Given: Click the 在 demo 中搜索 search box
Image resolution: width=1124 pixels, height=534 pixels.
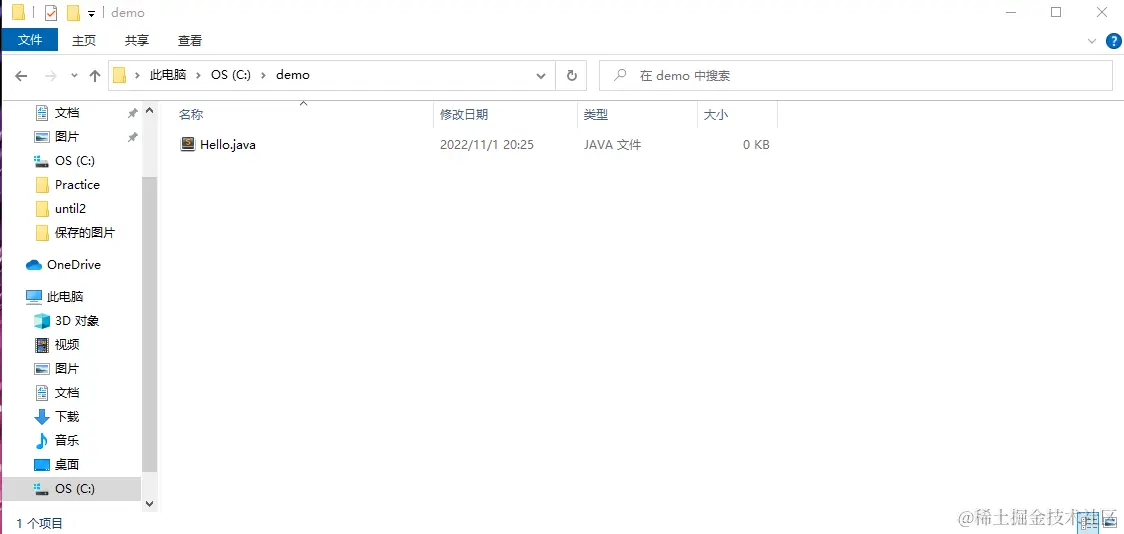Looking at the screenshot, I should pos(856,76).
